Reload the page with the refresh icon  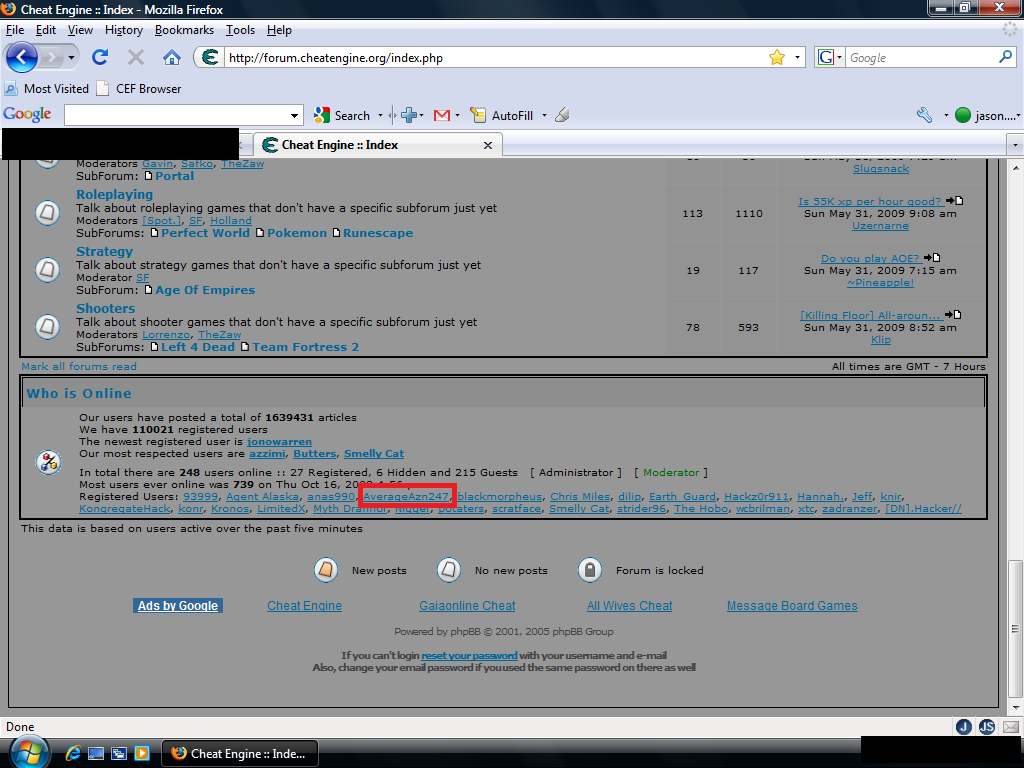point(100,57)
